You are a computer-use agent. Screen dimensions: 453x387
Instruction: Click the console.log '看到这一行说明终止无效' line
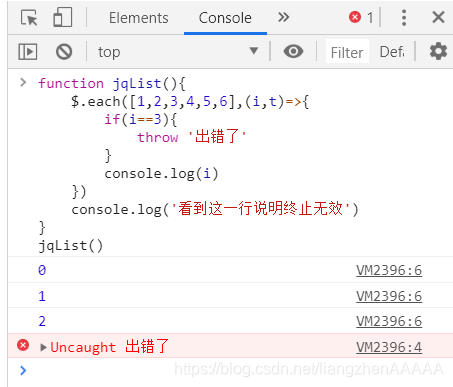215,210
